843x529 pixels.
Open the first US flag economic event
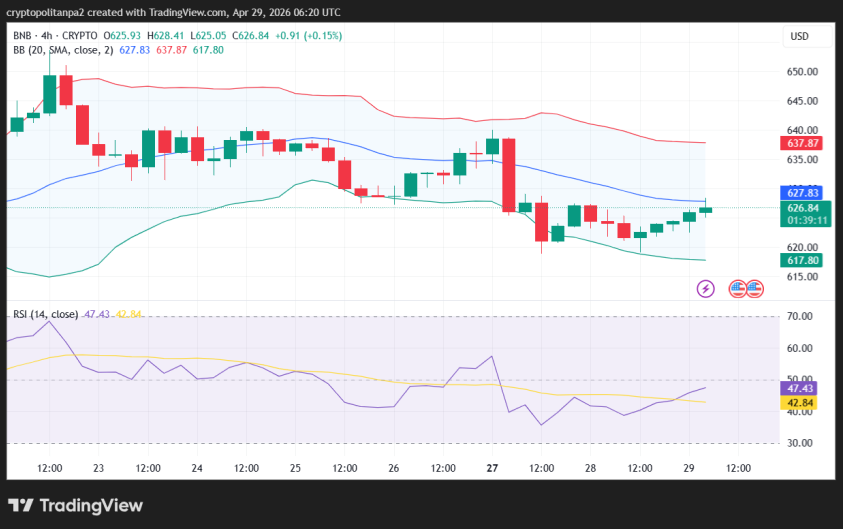pos(737,289)
